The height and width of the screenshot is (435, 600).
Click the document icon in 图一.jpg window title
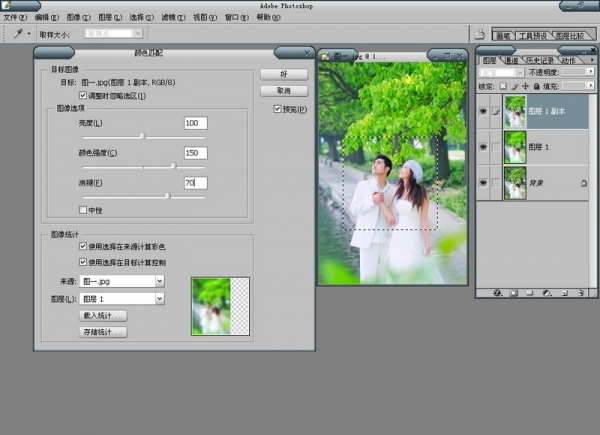click(x=325, y=56)
